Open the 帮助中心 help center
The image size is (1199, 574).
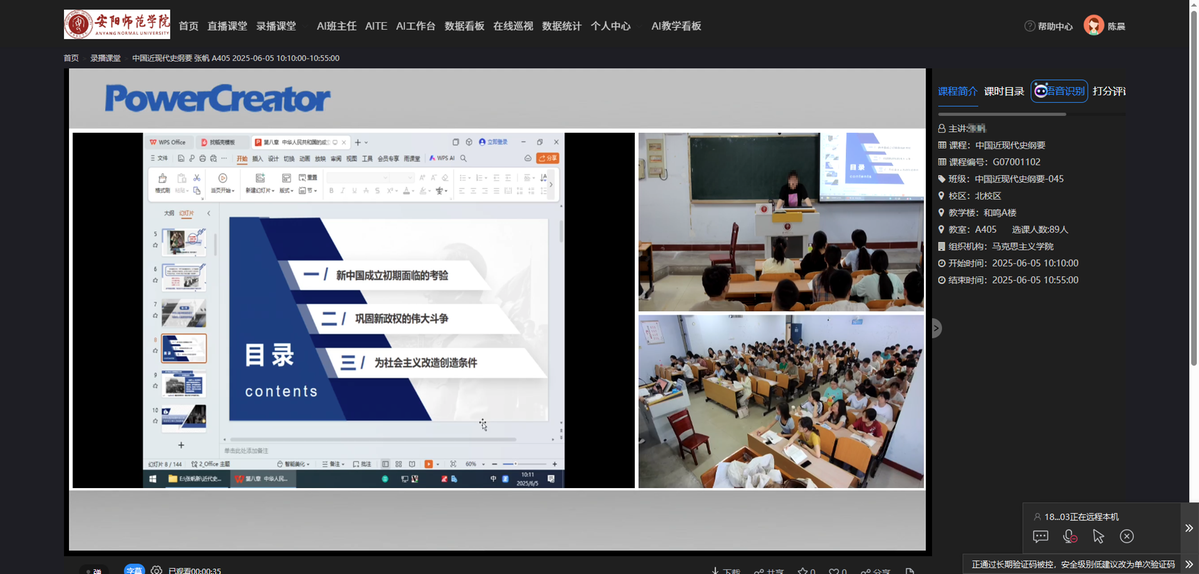point(1048,26)
